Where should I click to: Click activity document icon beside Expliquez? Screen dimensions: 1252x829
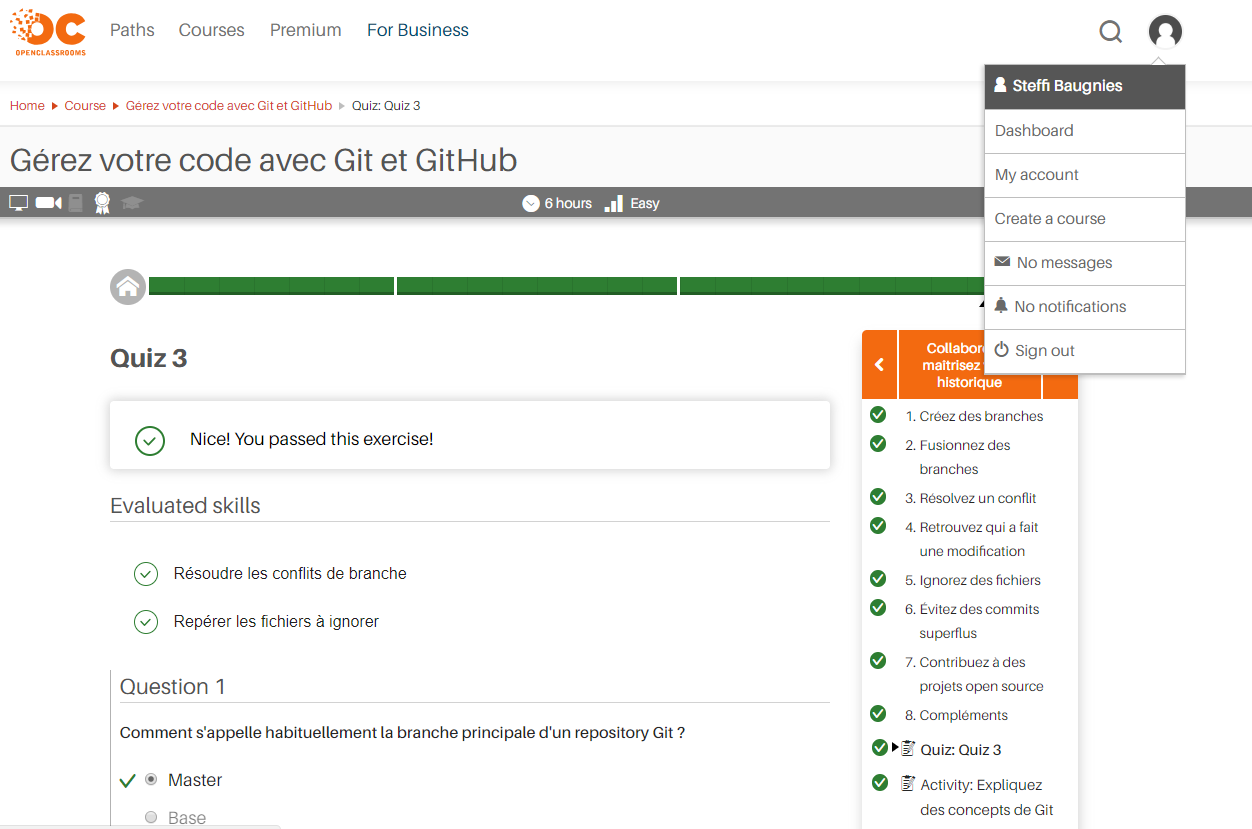[908, 783]
